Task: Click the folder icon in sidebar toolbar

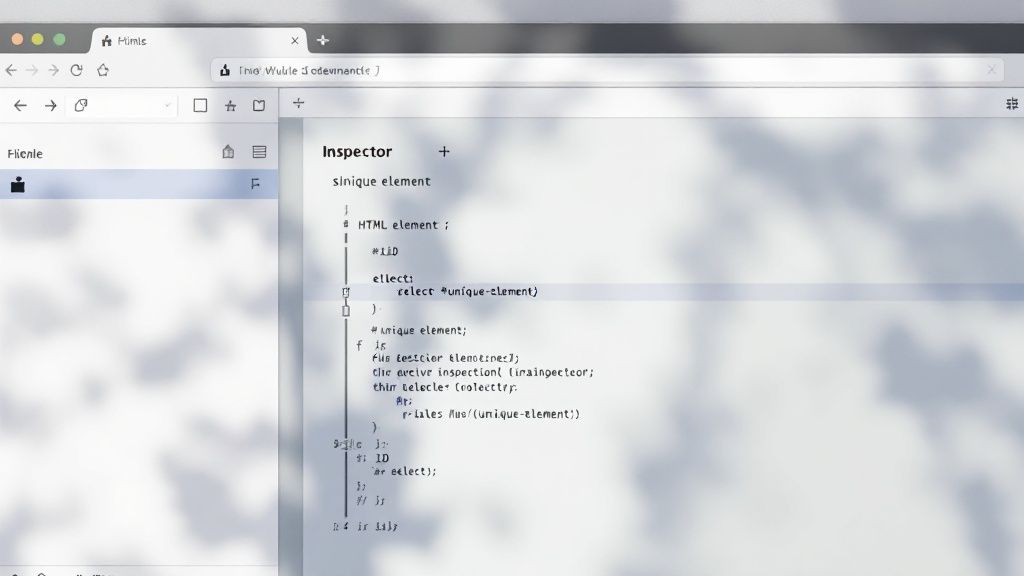Action: click(x=259, y=105)
